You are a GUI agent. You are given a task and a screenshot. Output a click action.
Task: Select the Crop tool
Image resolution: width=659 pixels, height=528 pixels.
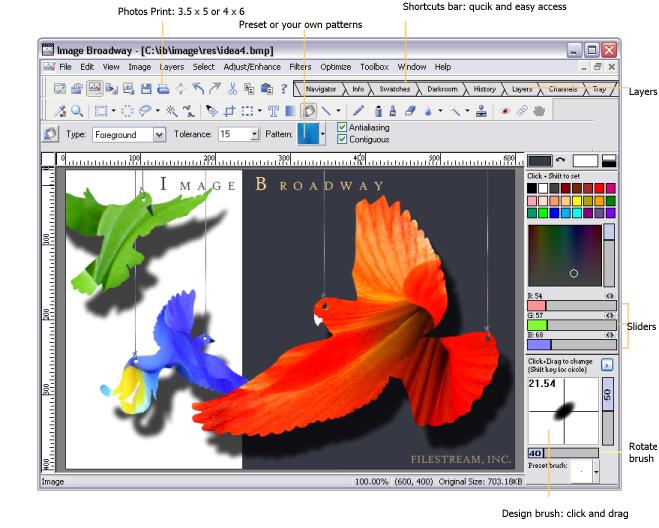click(229, 111)
